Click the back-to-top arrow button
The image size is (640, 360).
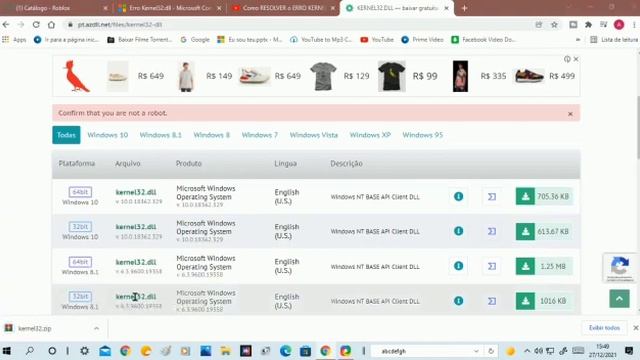(x=619, y=299)
